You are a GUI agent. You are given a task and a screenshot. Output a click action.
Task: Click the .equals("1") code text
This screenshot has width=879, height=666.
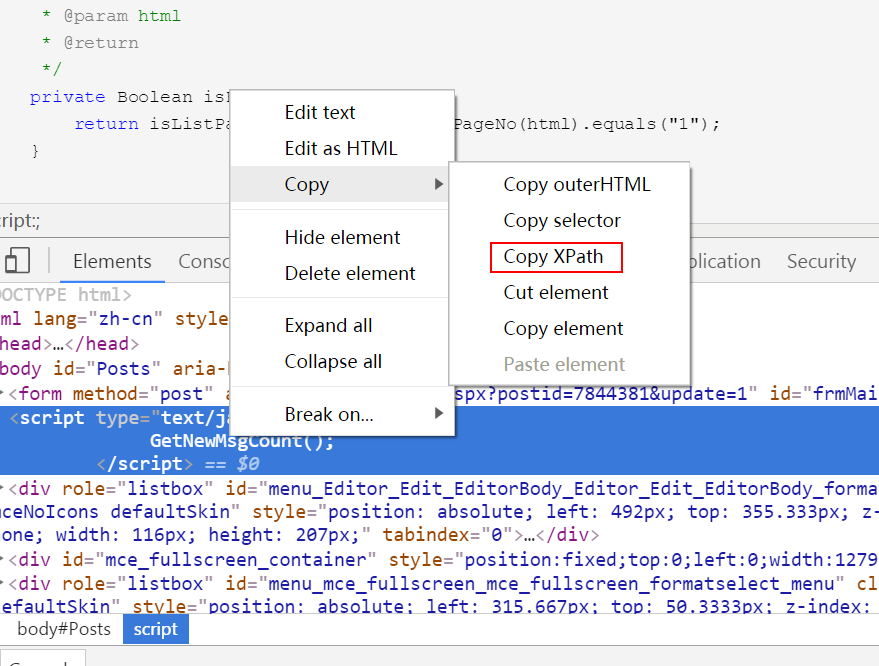pyautogui.click(x=644, y=123)
